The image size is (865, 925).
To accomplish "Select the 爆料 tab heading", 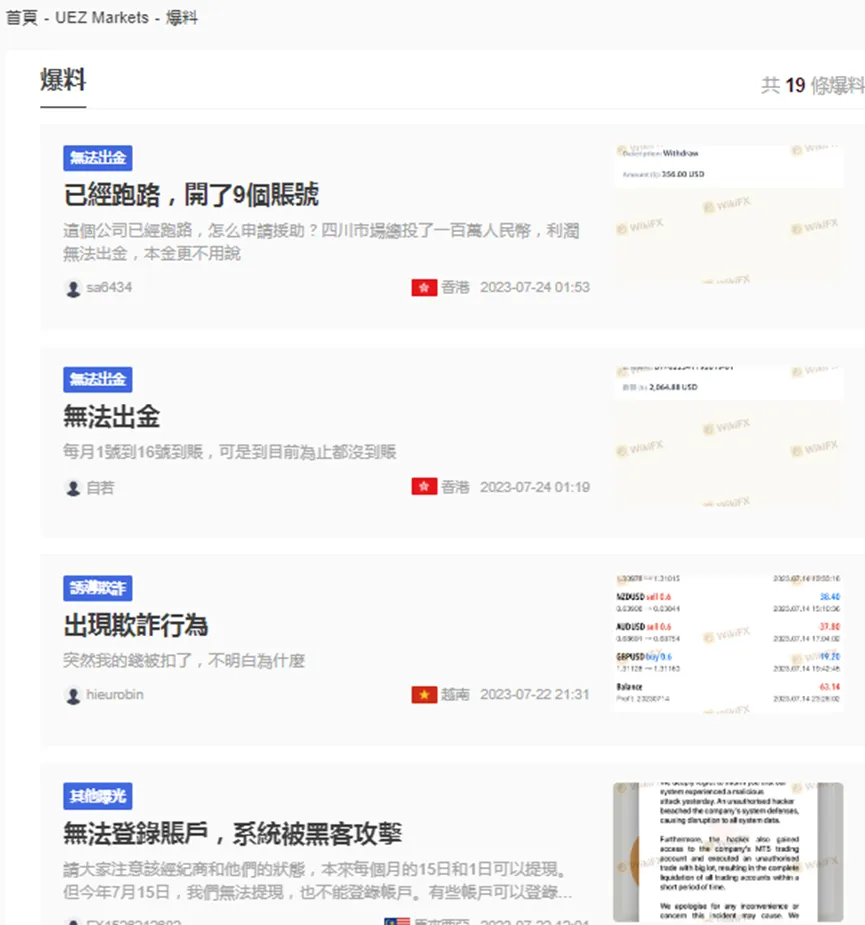I will 63,80.
